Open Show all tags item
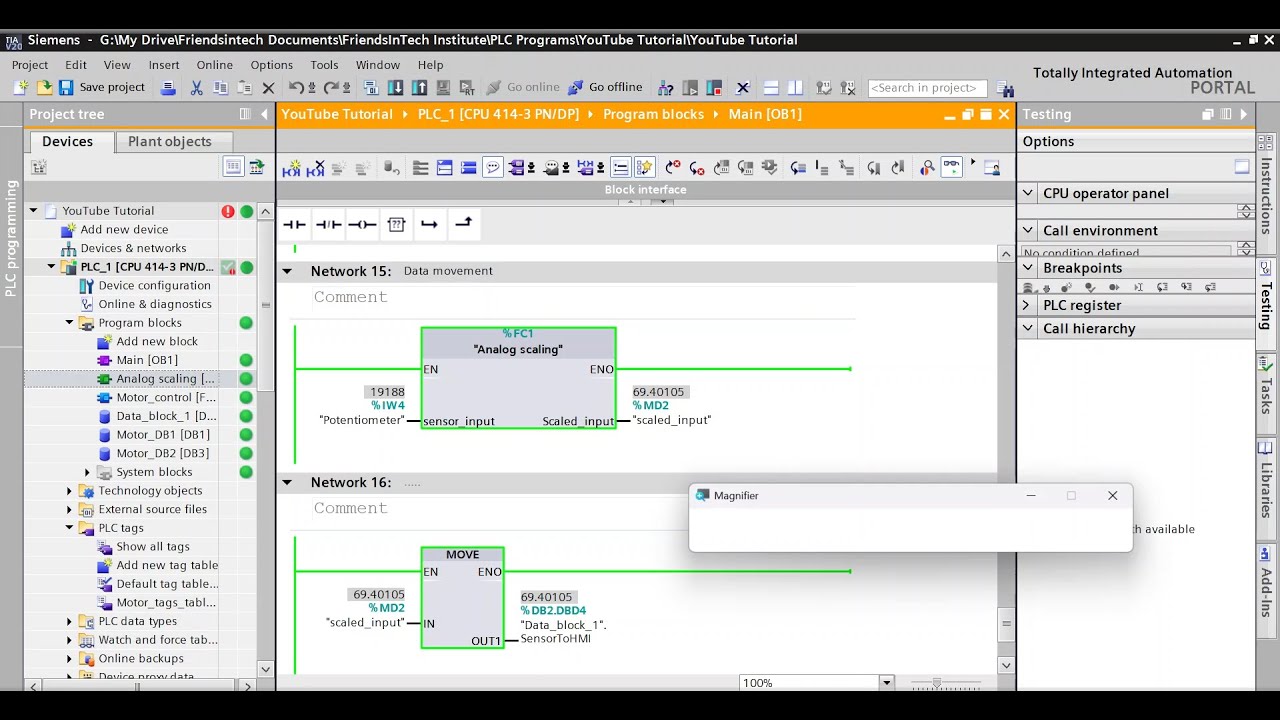1280x720 pixels. [153, 547]
